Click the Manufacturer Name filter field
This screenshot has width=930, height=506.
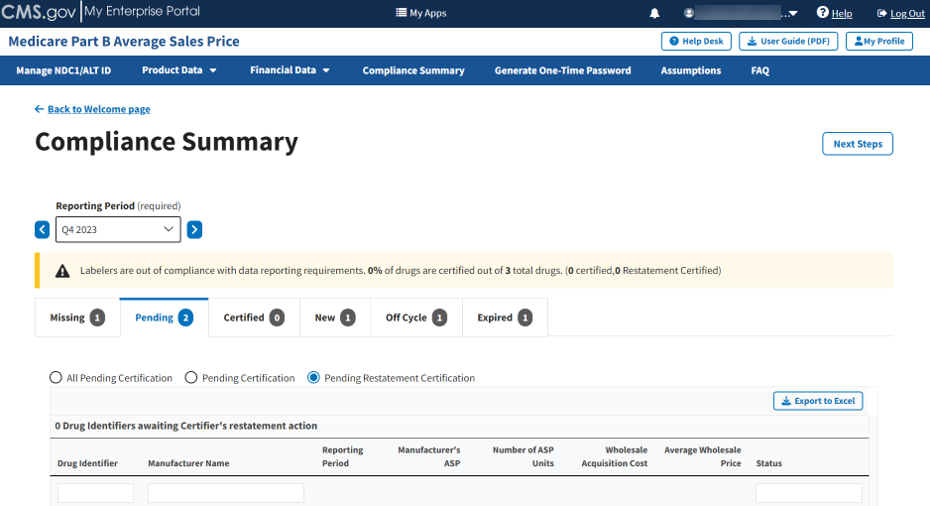click(x=225, y=493)
